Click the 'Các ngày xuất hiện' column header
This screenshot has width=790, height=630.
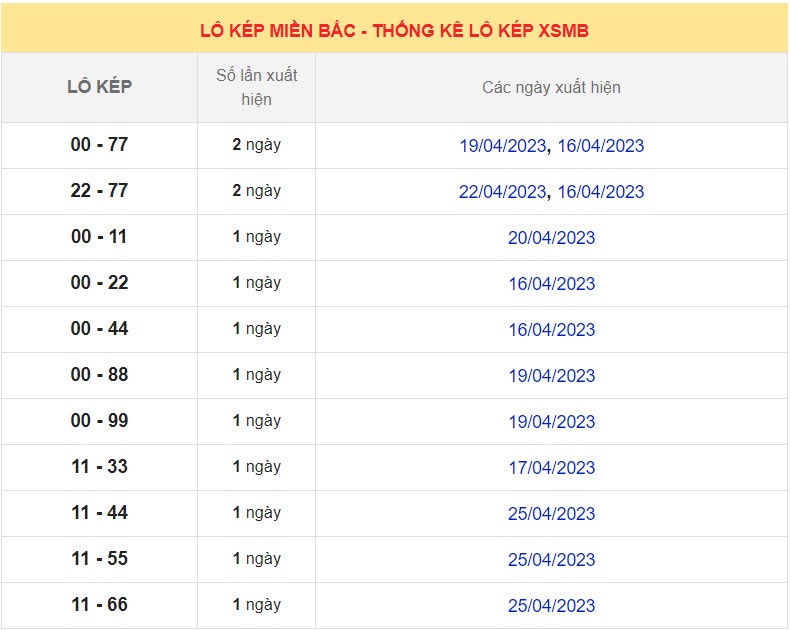551,87
